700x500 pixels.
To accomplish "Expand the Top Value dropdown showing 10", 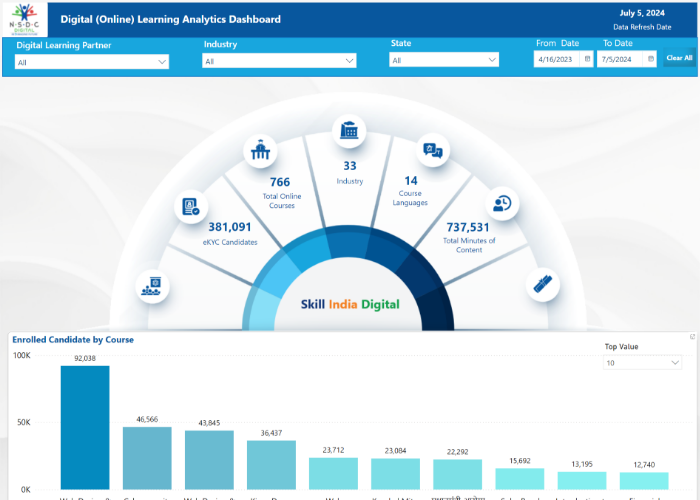I will click(642, 362).
